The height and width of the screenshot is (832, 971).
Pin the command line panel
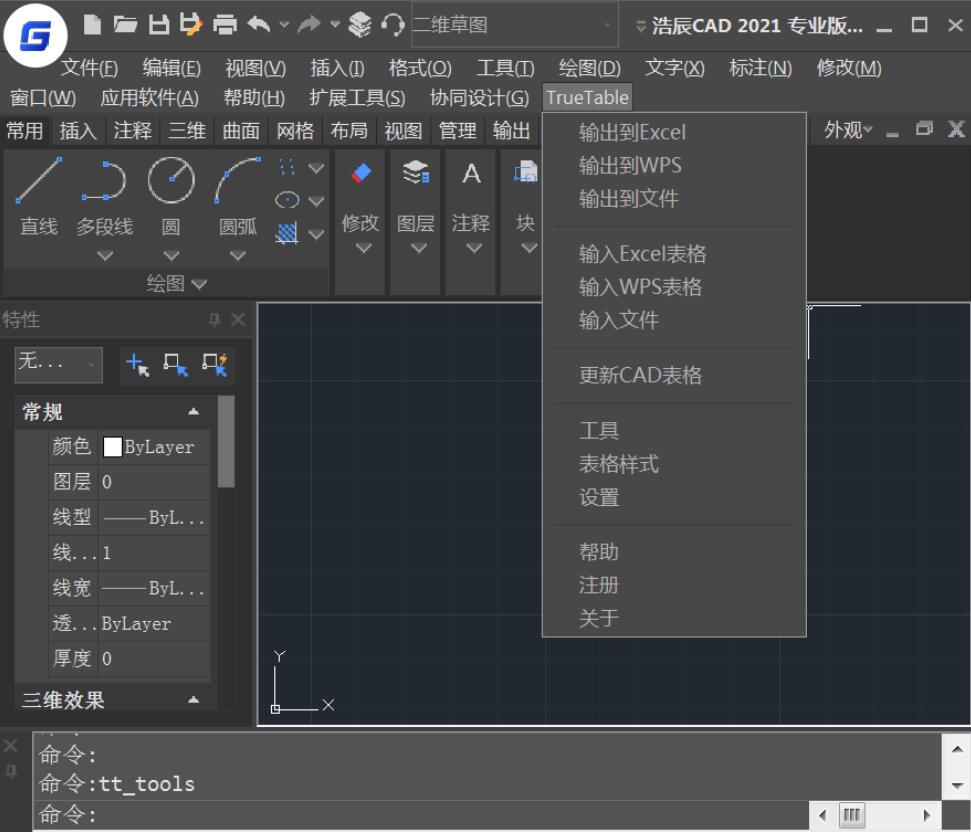pyautogui.click(x=11, y=771)
